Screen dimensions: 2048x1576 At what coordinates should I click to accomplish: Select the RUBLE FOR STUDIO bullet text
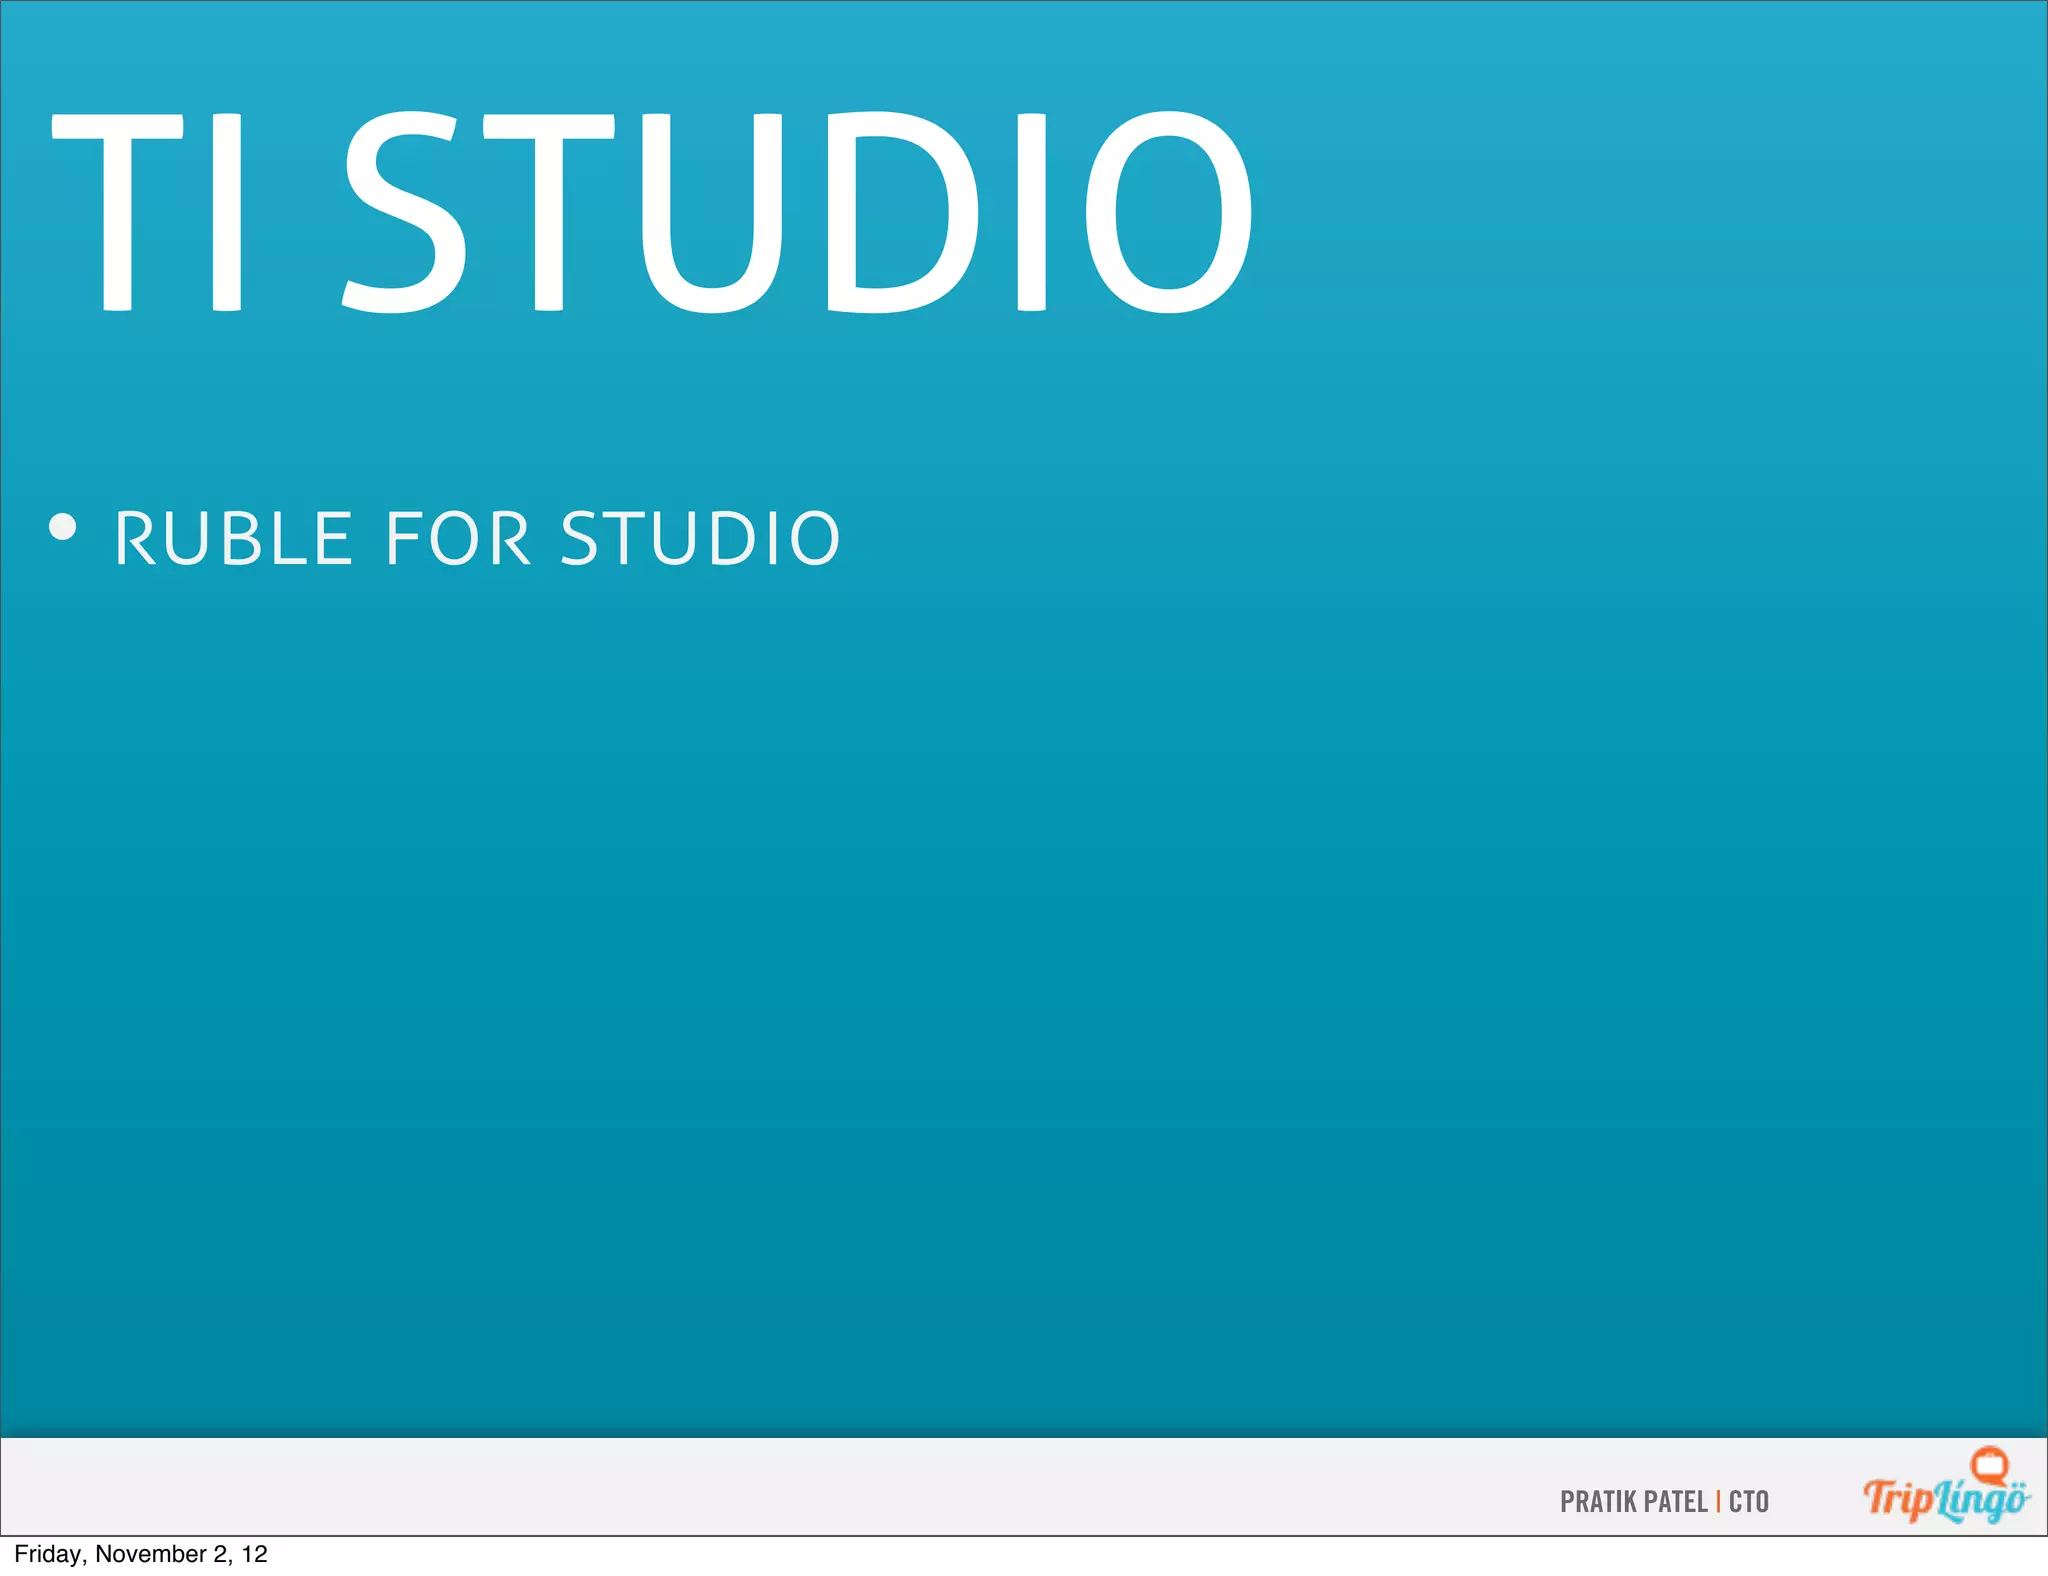tap(478, 539)
